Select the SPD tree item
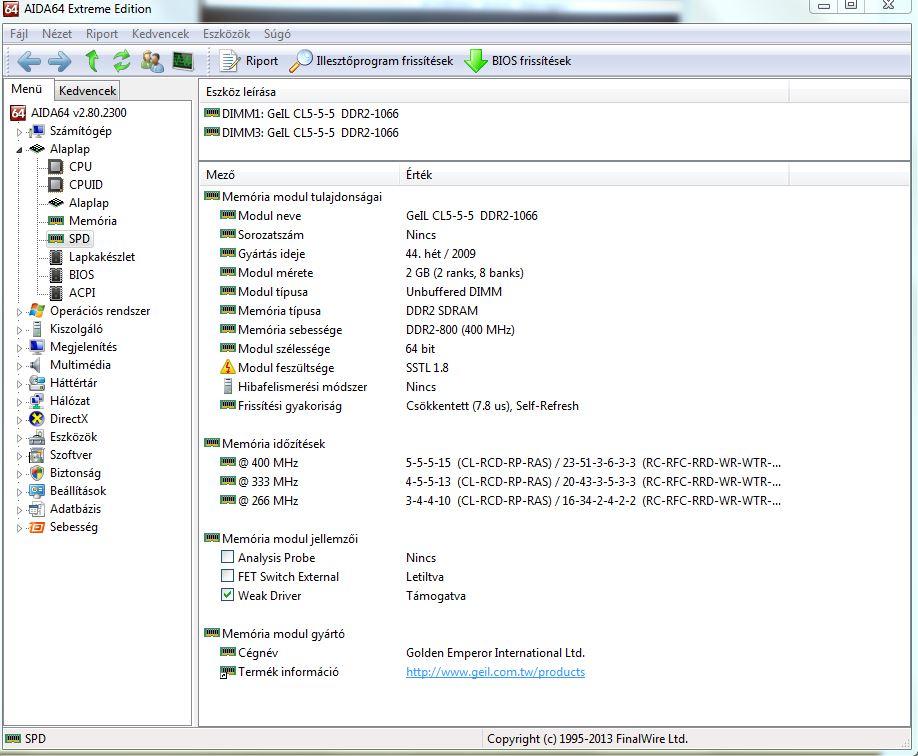 [x=79, y=239]
